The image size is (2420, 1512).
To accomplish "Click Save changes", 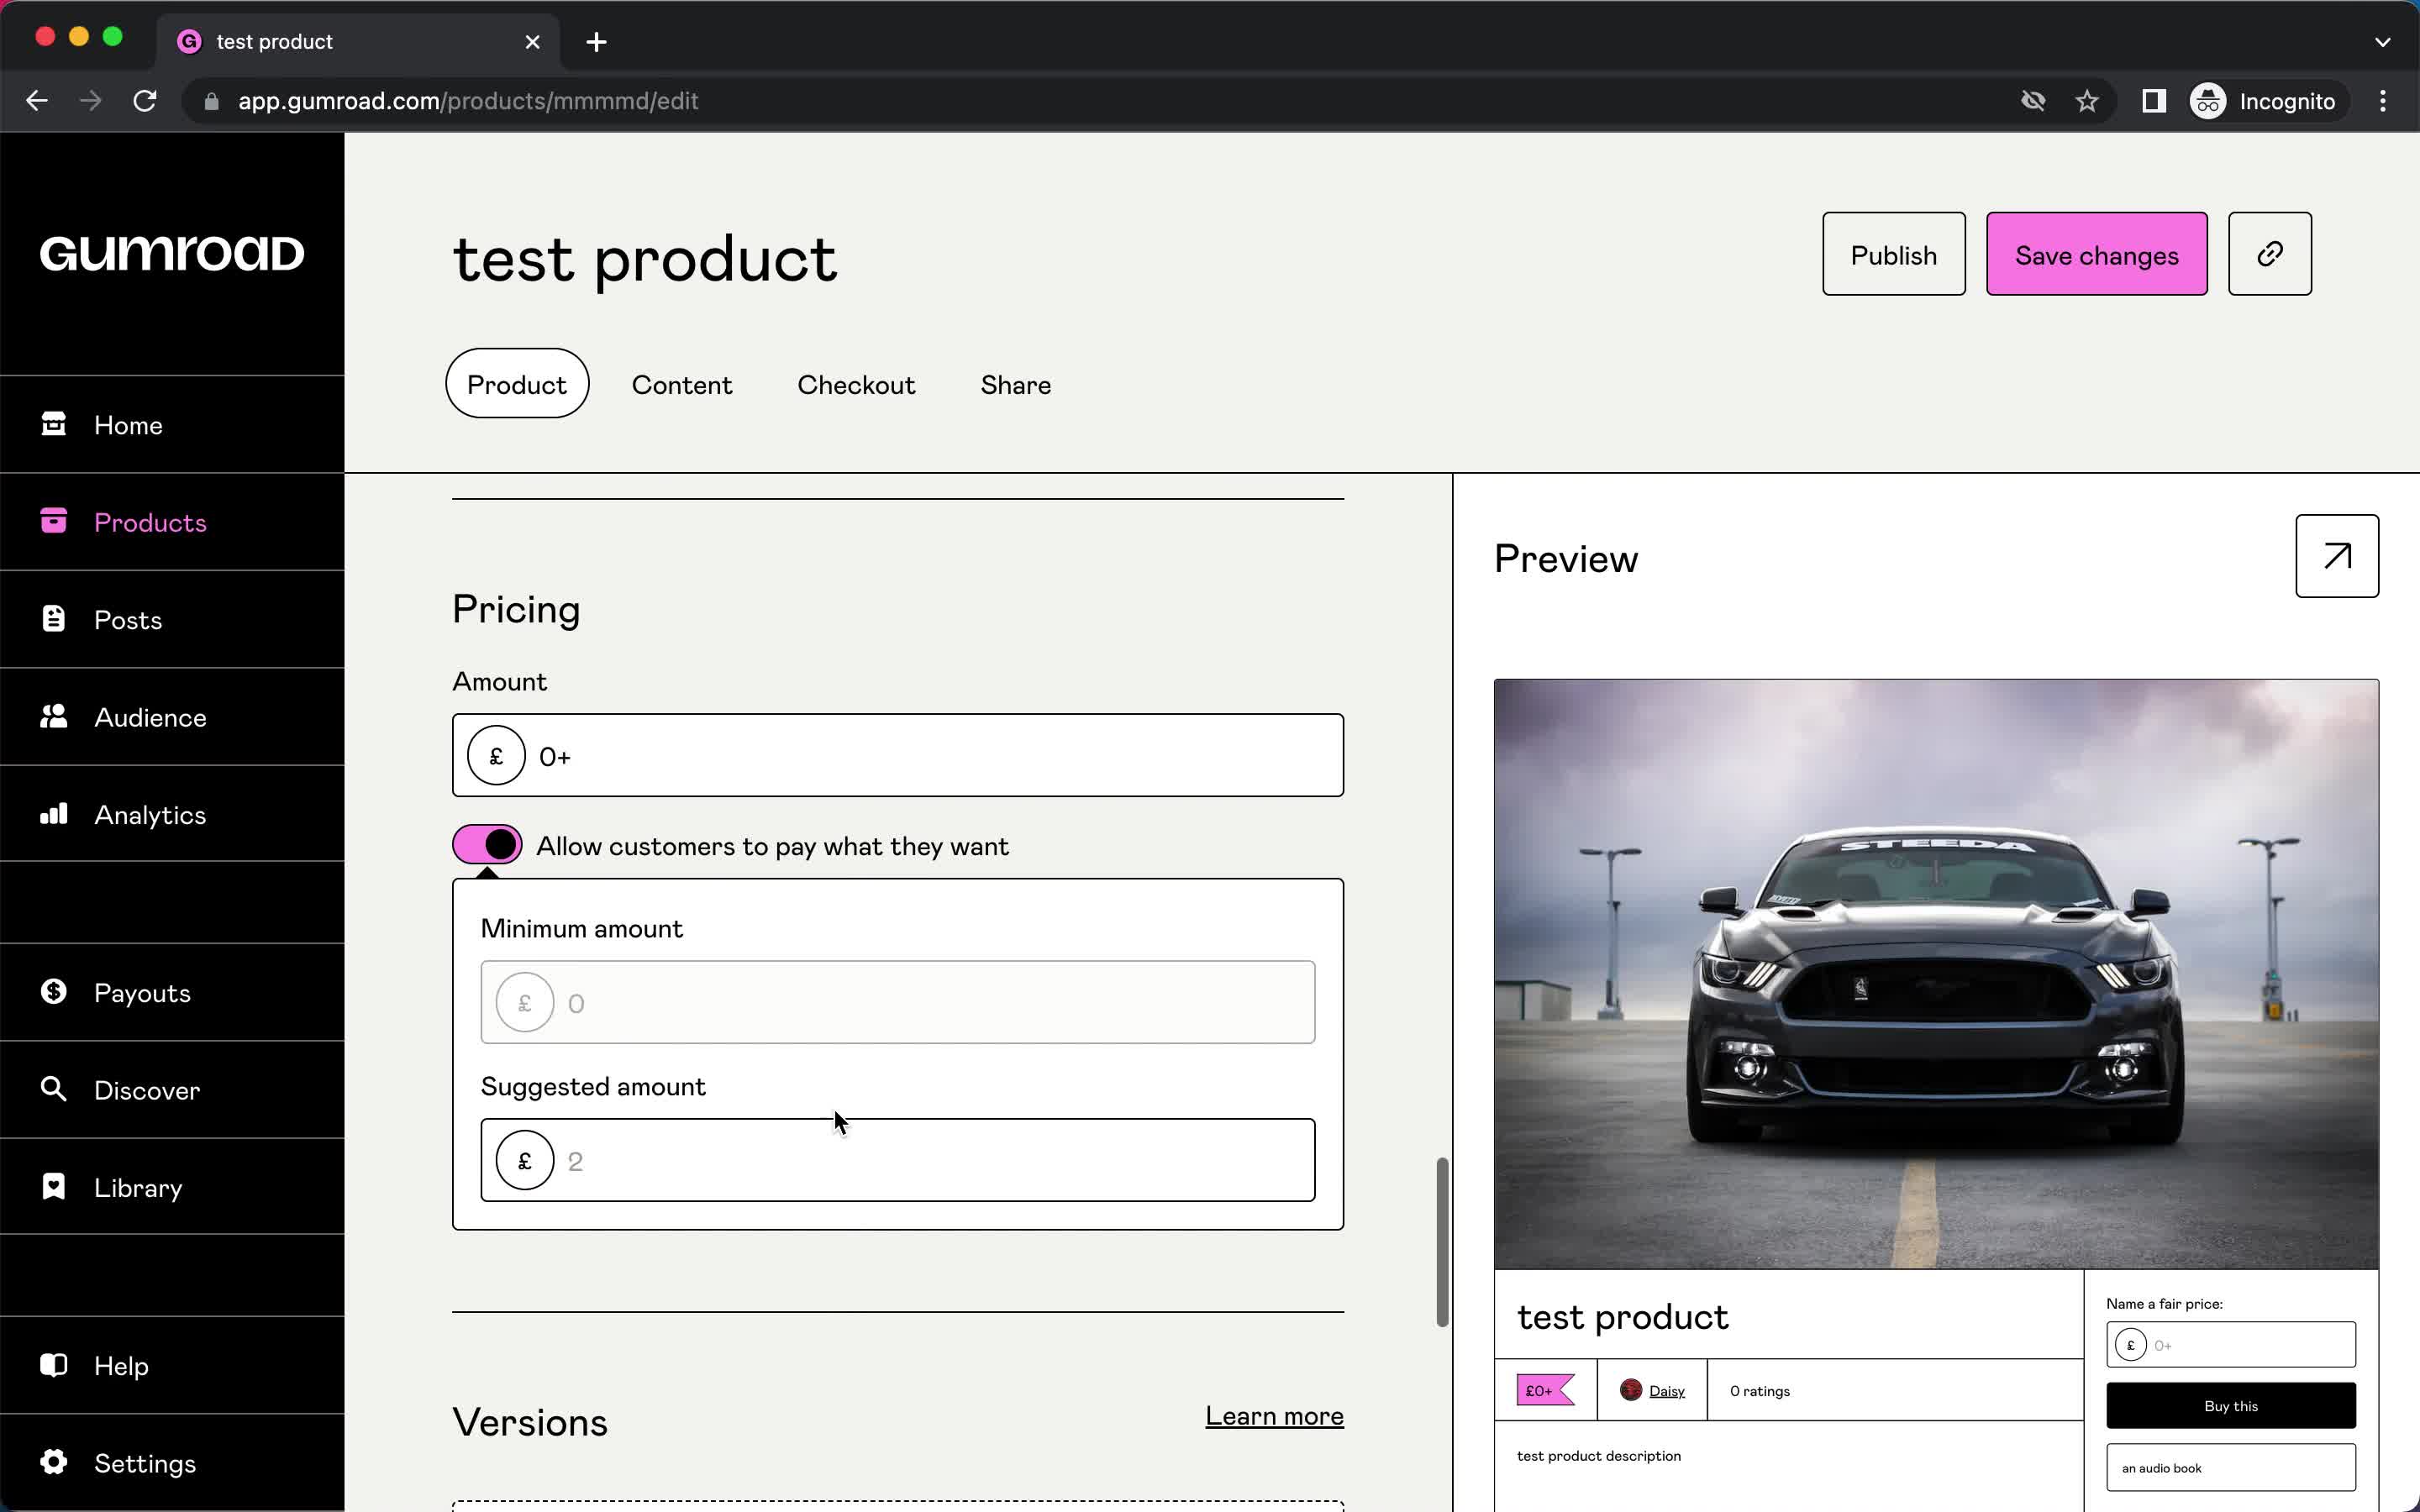I will click(x=2096, y=254).
